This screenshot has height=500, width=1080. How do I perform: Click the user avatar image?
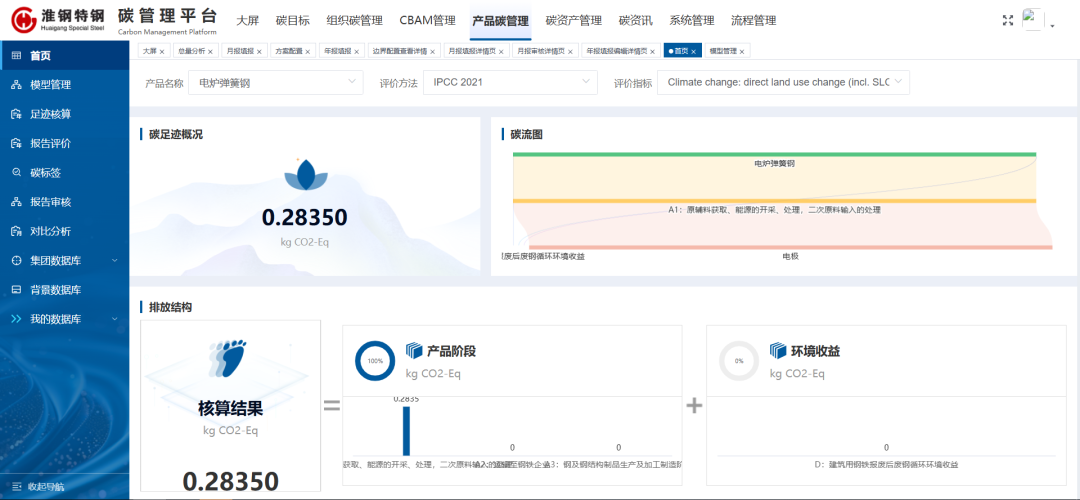point(1032,20)
